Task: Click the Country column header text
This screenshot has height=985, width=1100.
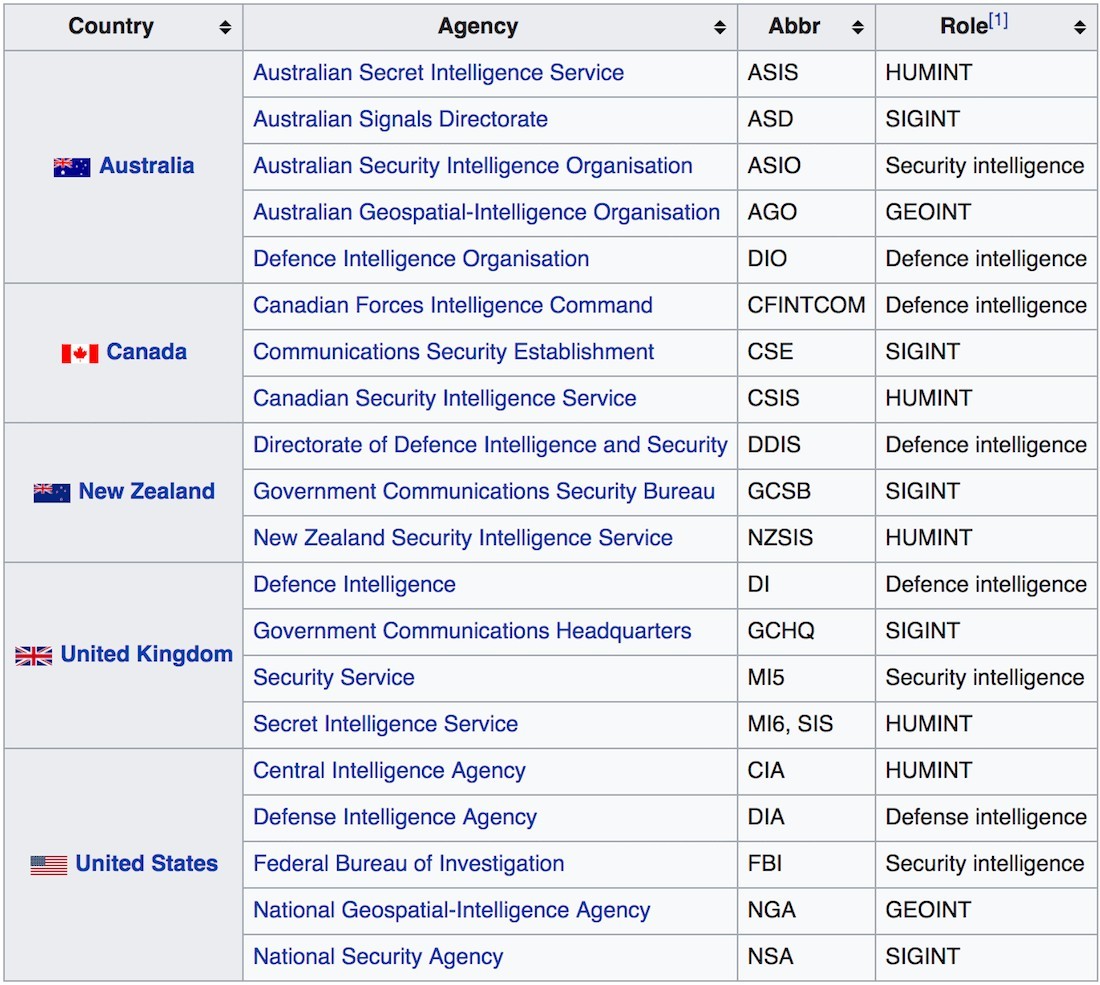Action: pos(111,26)
